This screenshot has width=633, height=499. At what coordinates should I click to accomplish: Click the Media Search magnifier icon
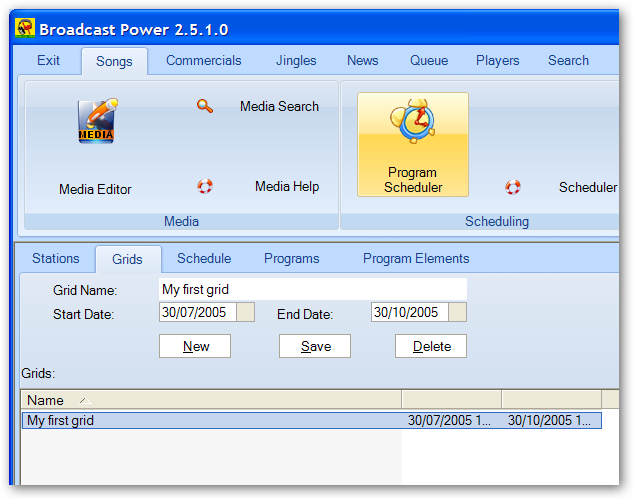[205, 106]
